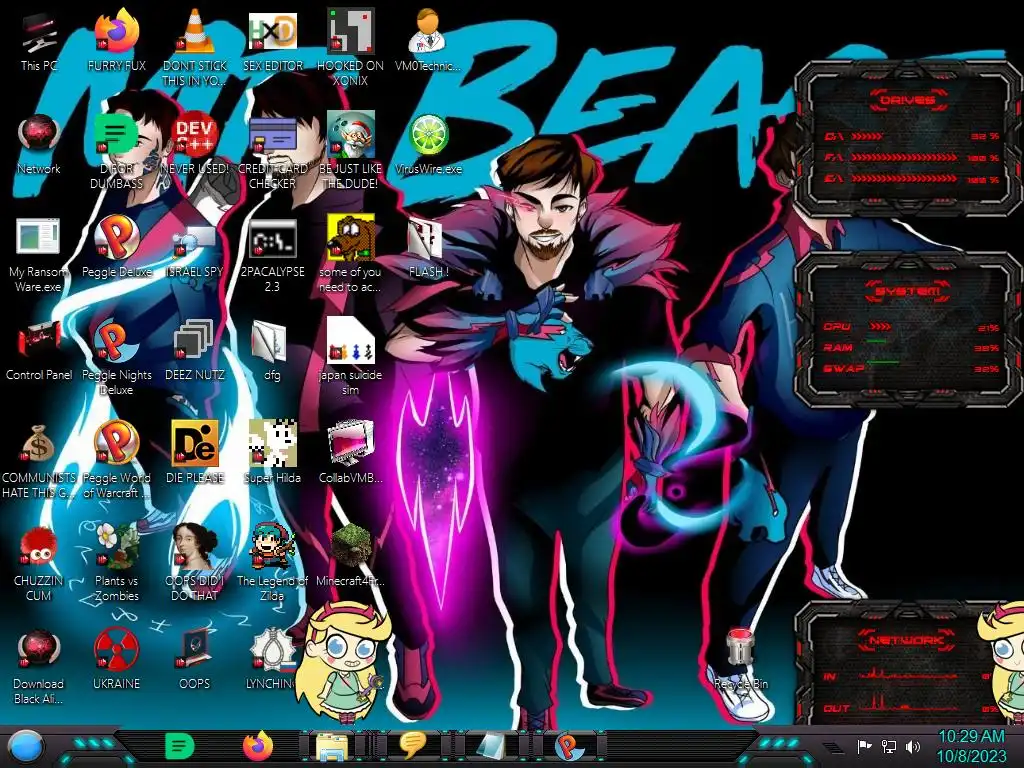Viewport: 1024px width, 768px height.
Task: Open Control Panel desktop icon
Action: tap(39, 350)
